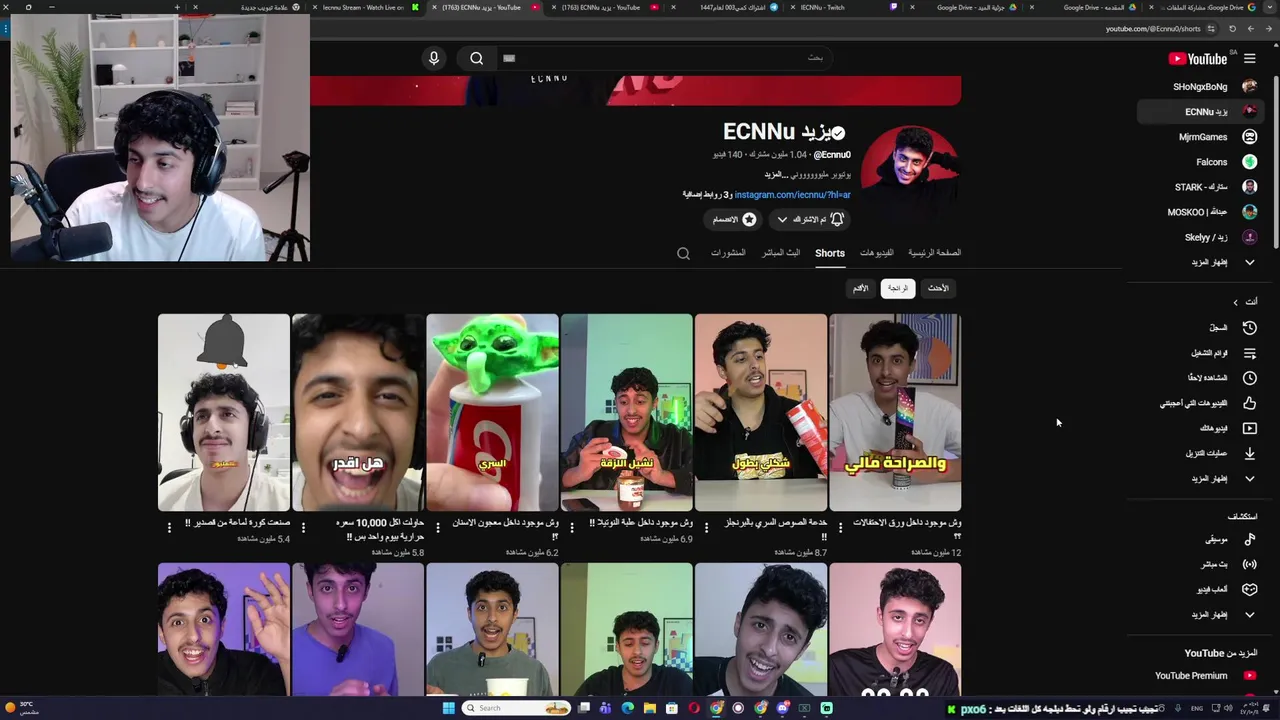Open options menu for 5.4 million views short
Image resolution: width=1280 pixels, height=720 pixels.
[169, 527]
